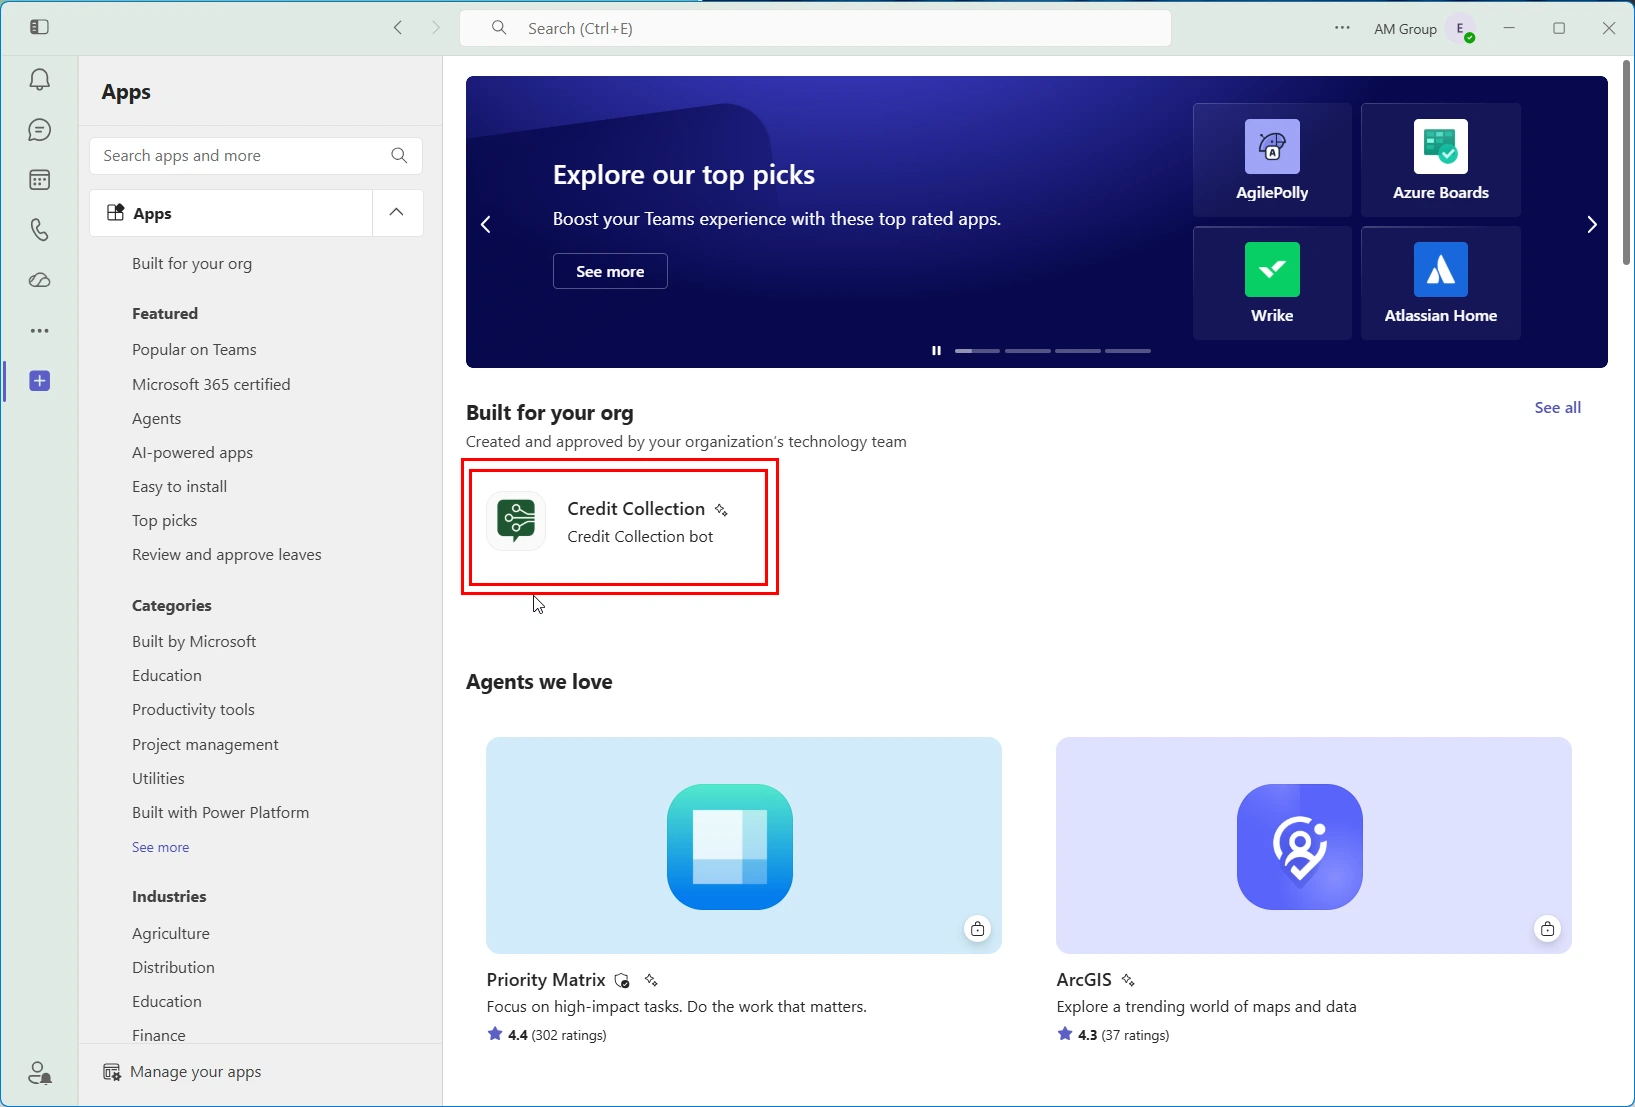Open the Utilities category
The height and width of the screenshot is (1107, 1635).
[x=158, y=779]
